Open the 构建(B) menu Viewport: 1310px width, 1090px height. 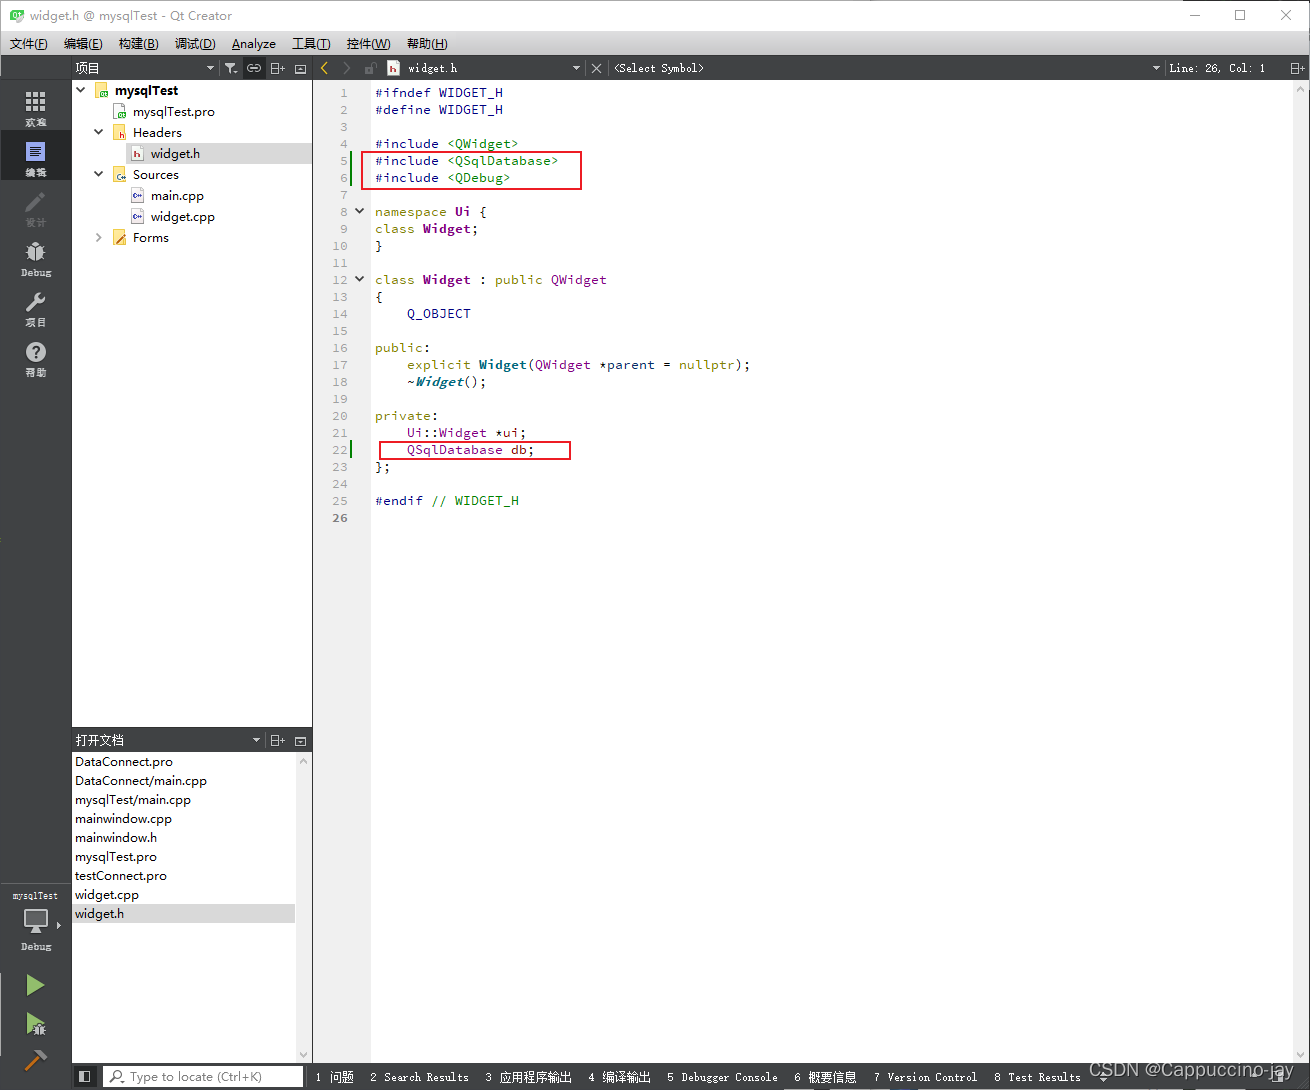(x=138, y=43)
